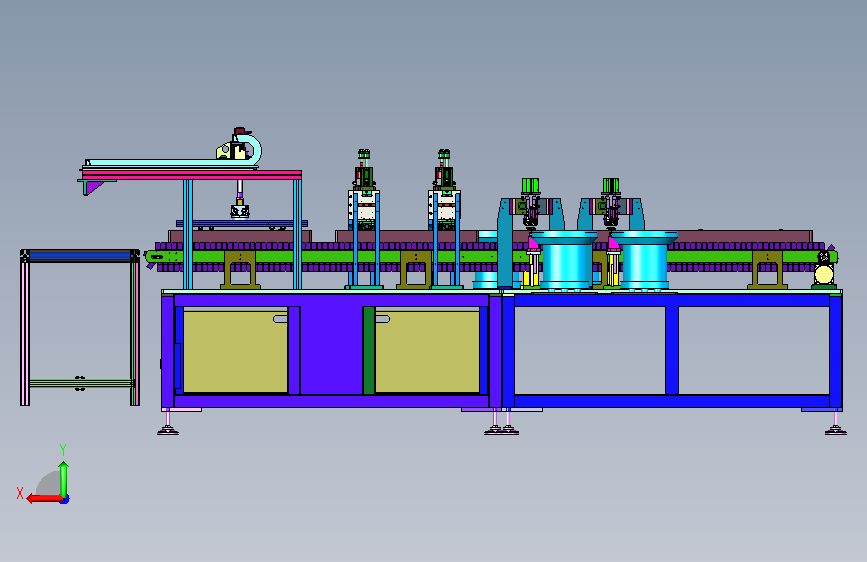
Task: Select the dark green post between cabinet doors
Action: pos(369,351)
